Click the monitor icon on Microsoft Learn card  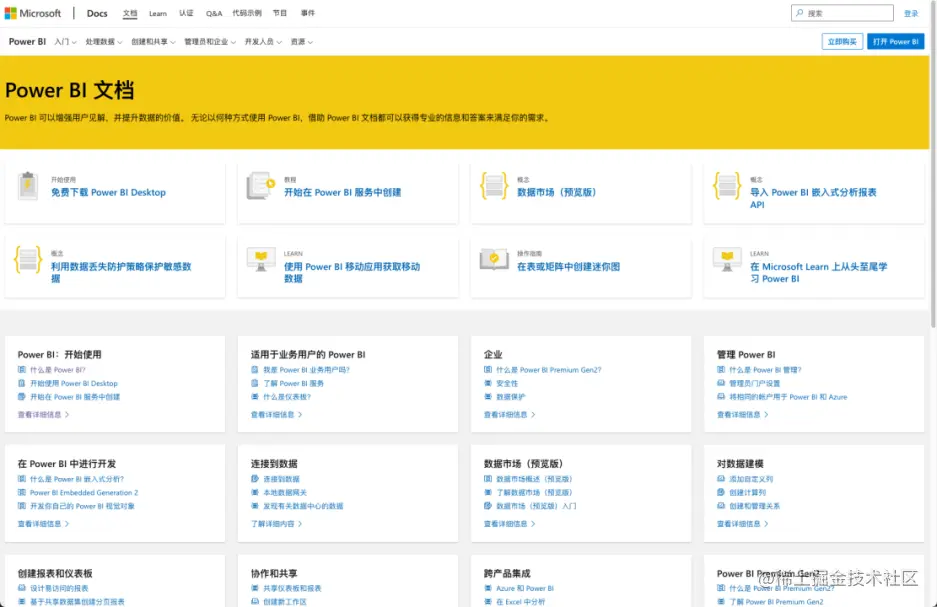[727, 260]
